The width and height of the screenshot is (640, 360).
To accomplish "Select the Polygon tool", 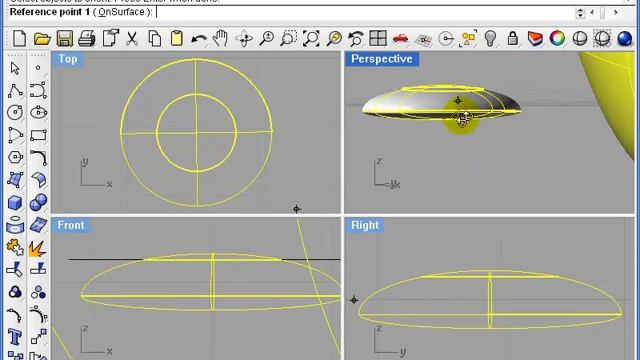I will (15, 158).
